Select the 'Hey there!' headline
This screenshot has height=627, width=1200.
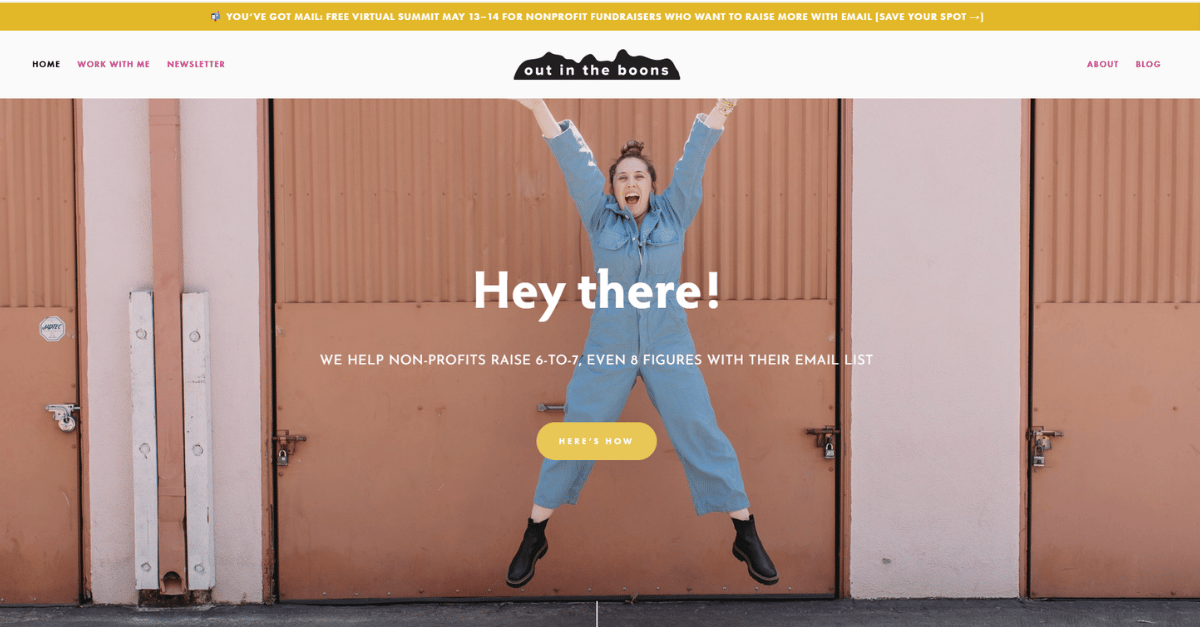coord(597,291)
